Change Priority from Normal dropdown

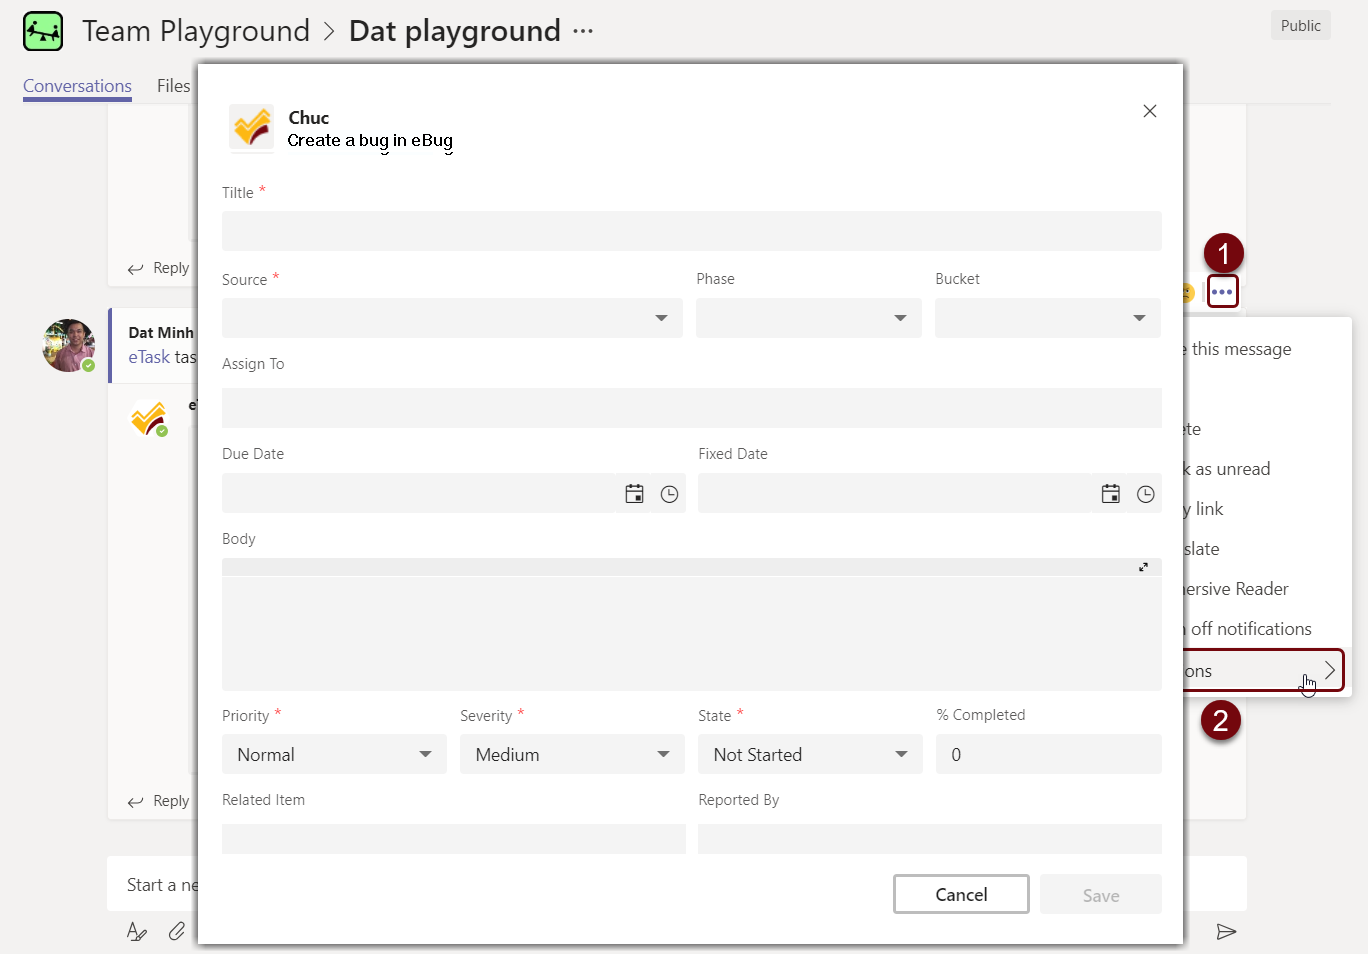pos(333,754)
